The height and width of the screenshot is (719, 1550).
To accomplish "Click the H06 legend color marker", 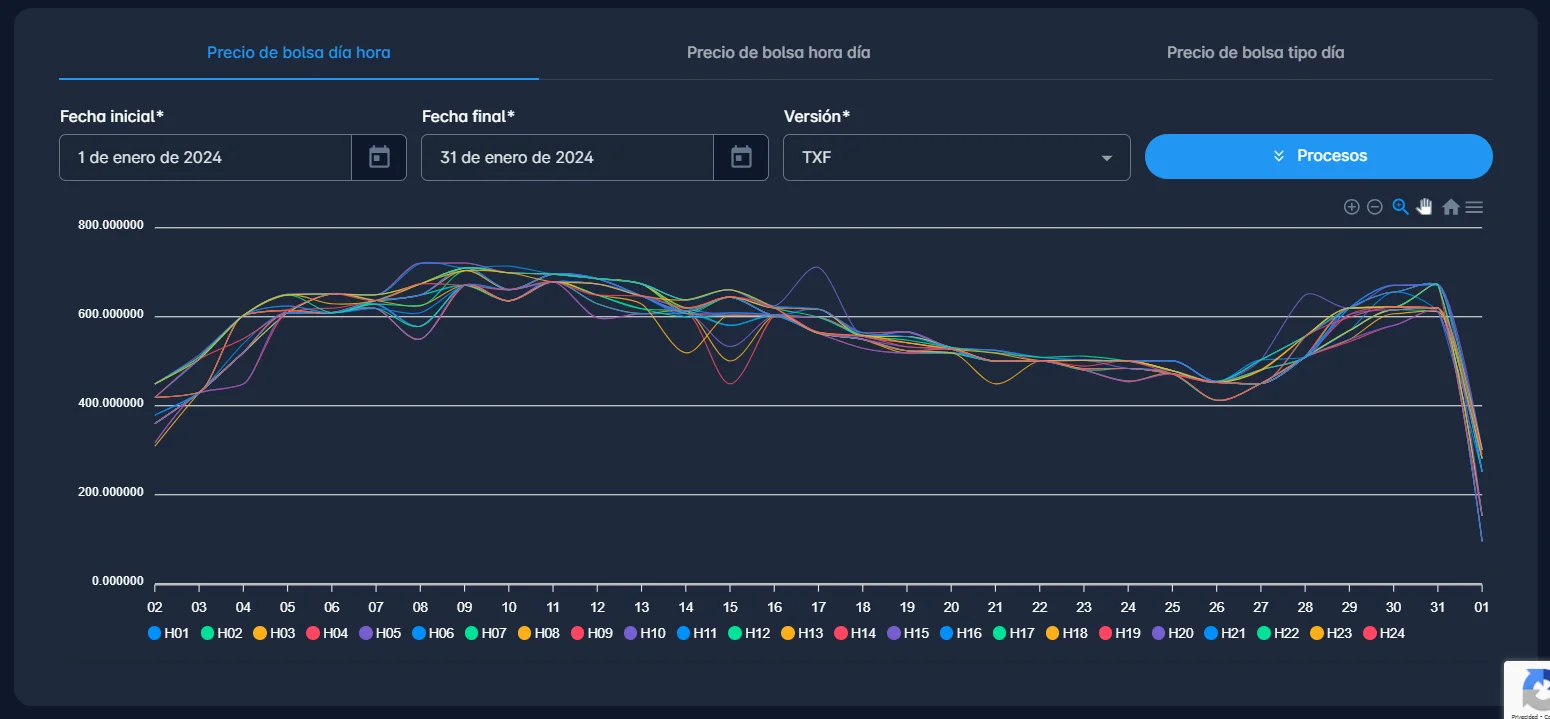I will (418, 633).
